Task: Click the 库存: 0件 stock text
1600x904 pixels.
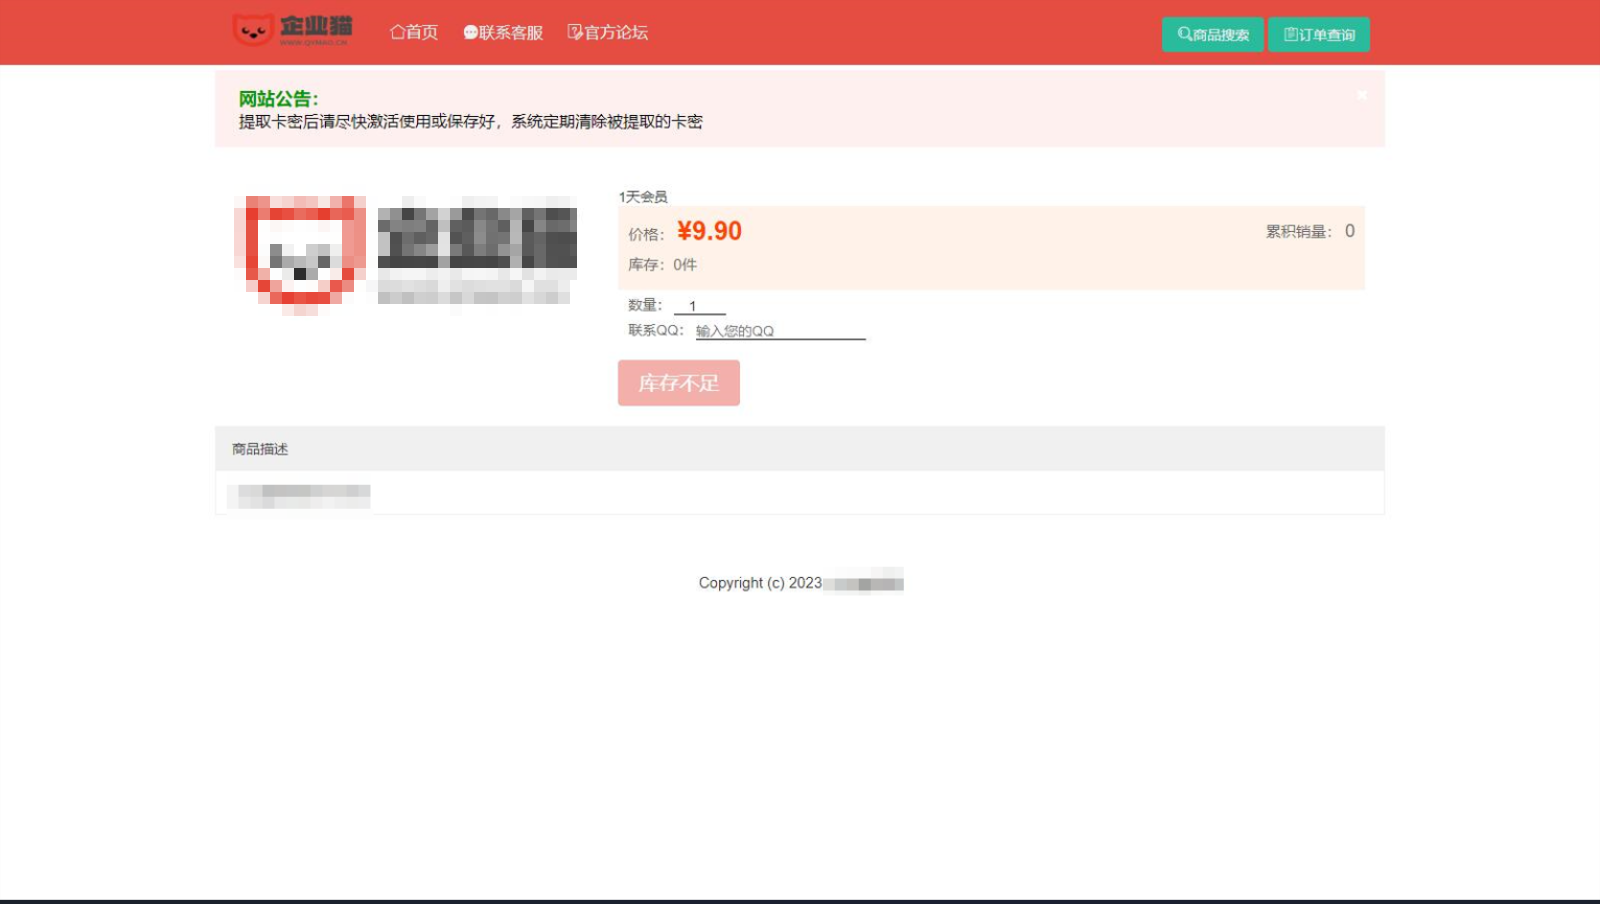Action: tap(662, 265)
